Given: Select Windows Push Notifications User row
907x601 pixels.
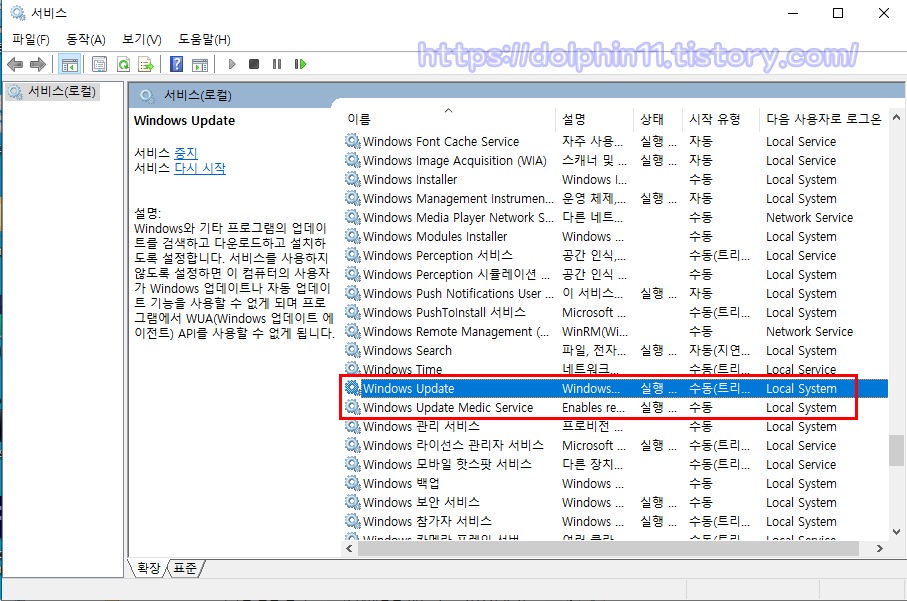Looking at the screenshot, I should point(615,293).
